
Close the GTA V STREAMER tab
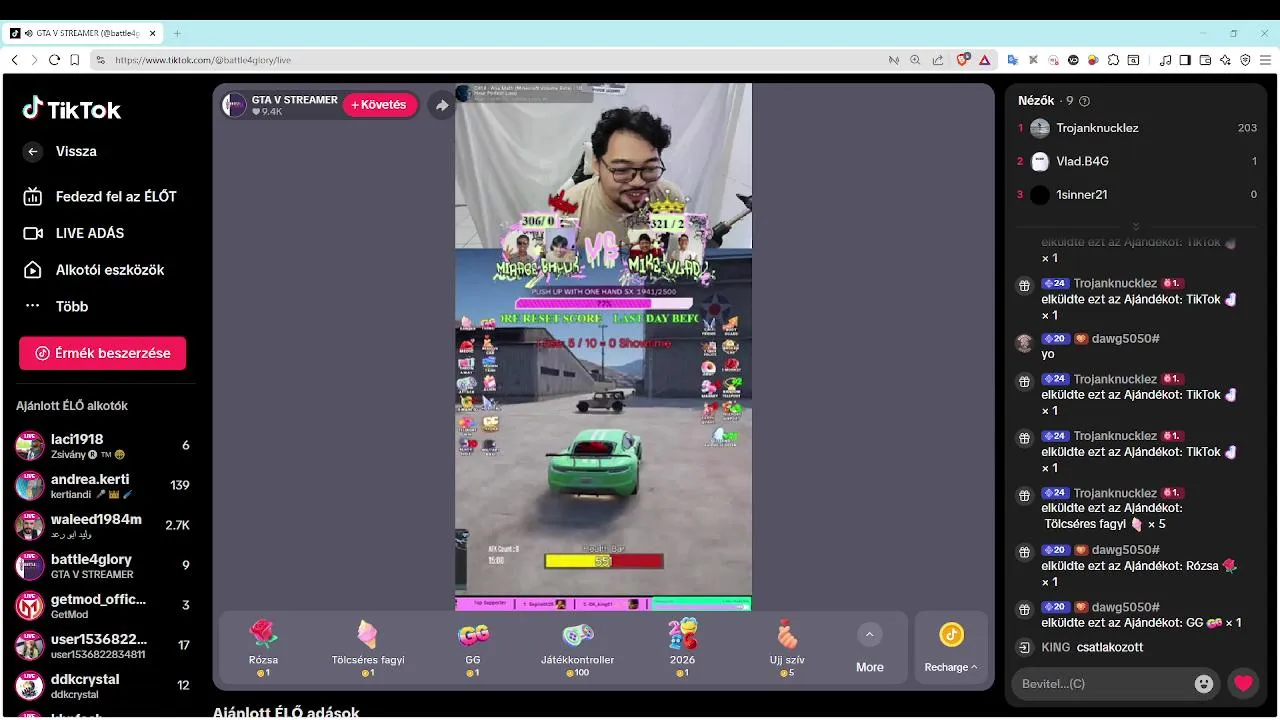click(153, 33)
